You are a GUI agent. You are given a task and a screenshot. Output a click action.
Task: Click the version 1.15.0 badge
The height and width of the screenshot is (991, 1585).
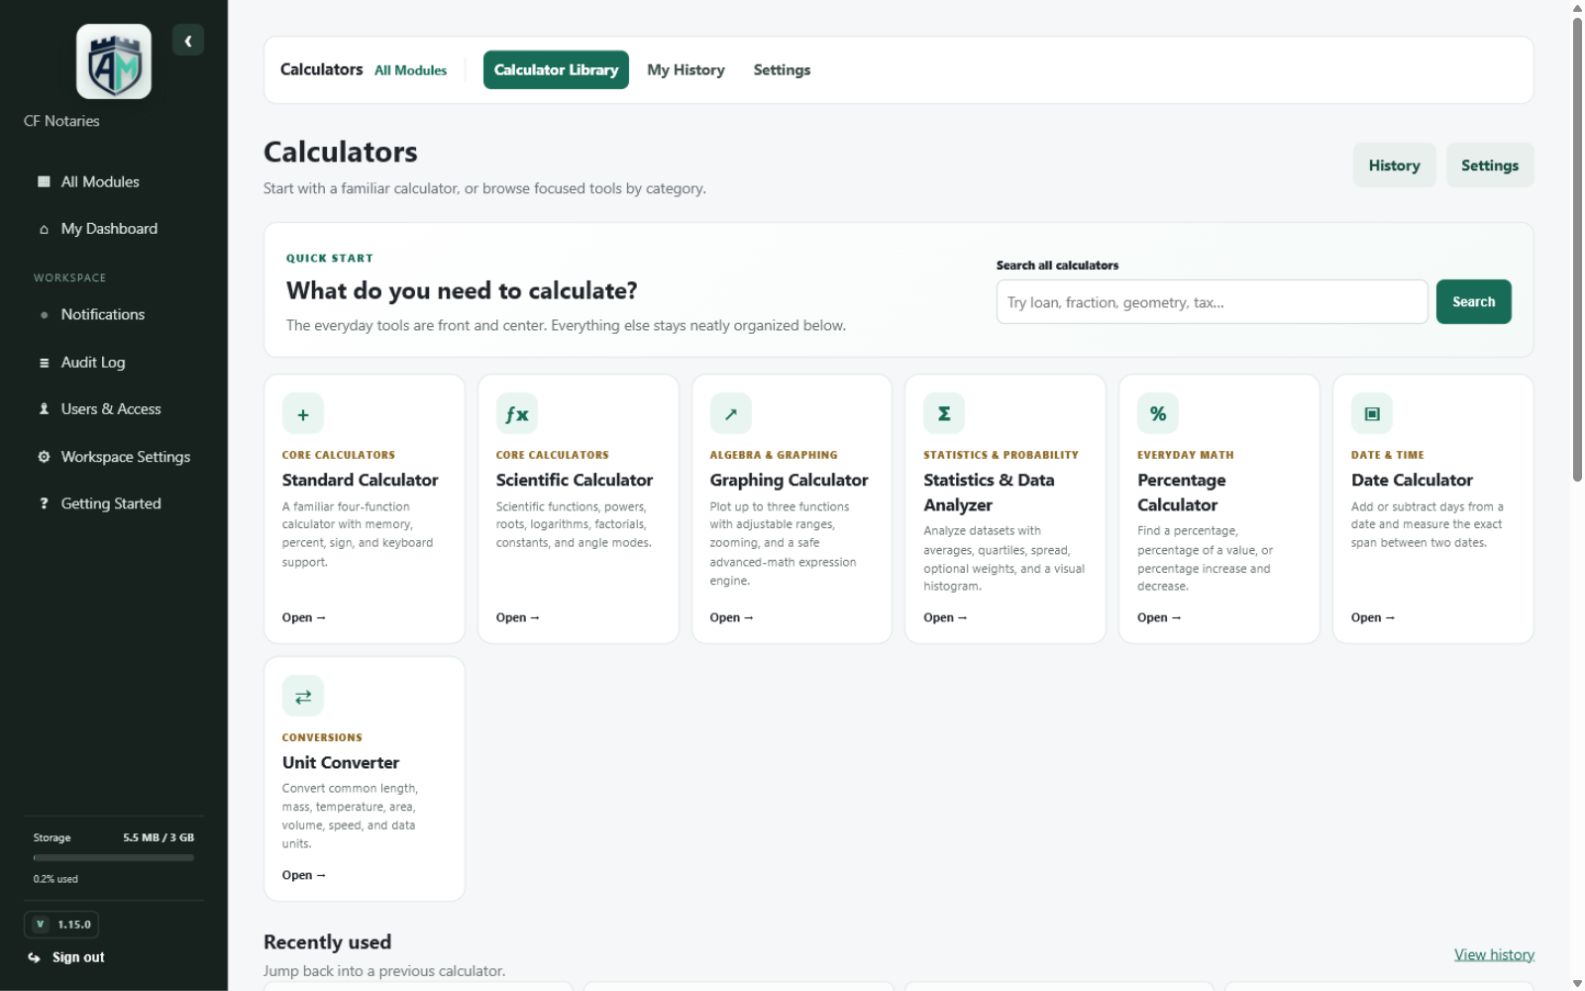pos(61,924)
